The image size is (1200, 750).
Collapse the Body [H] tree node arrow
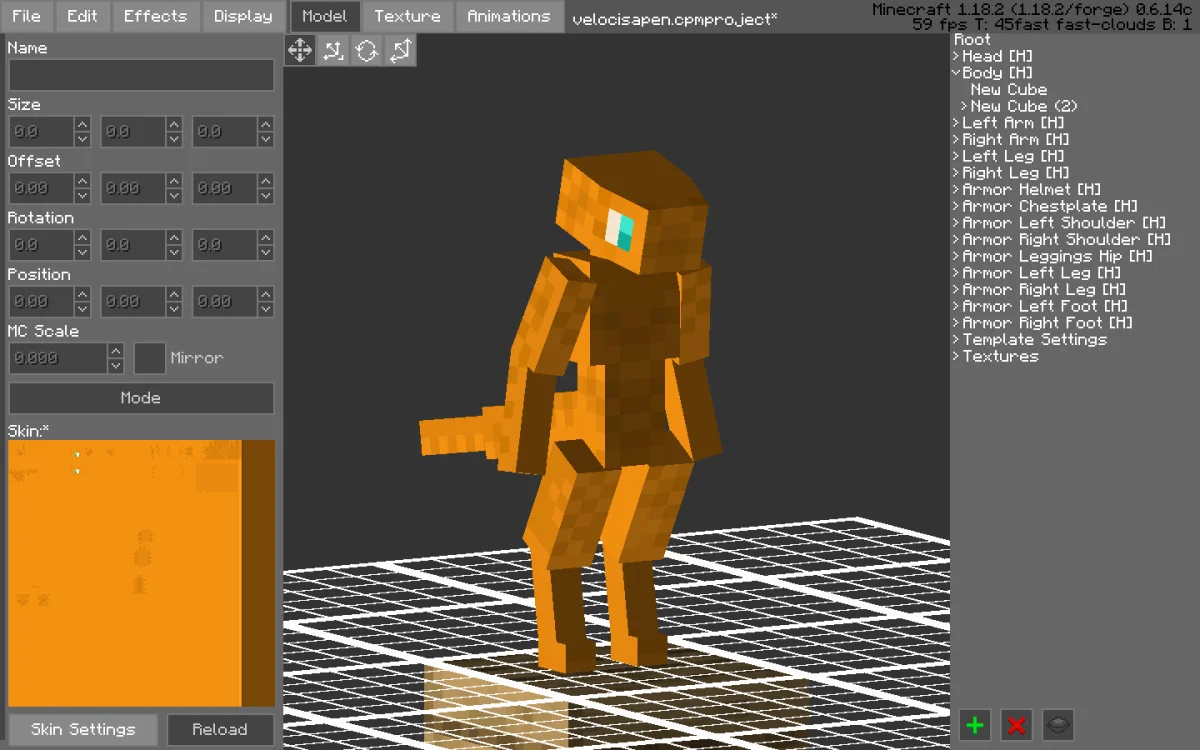click(956, 73)
